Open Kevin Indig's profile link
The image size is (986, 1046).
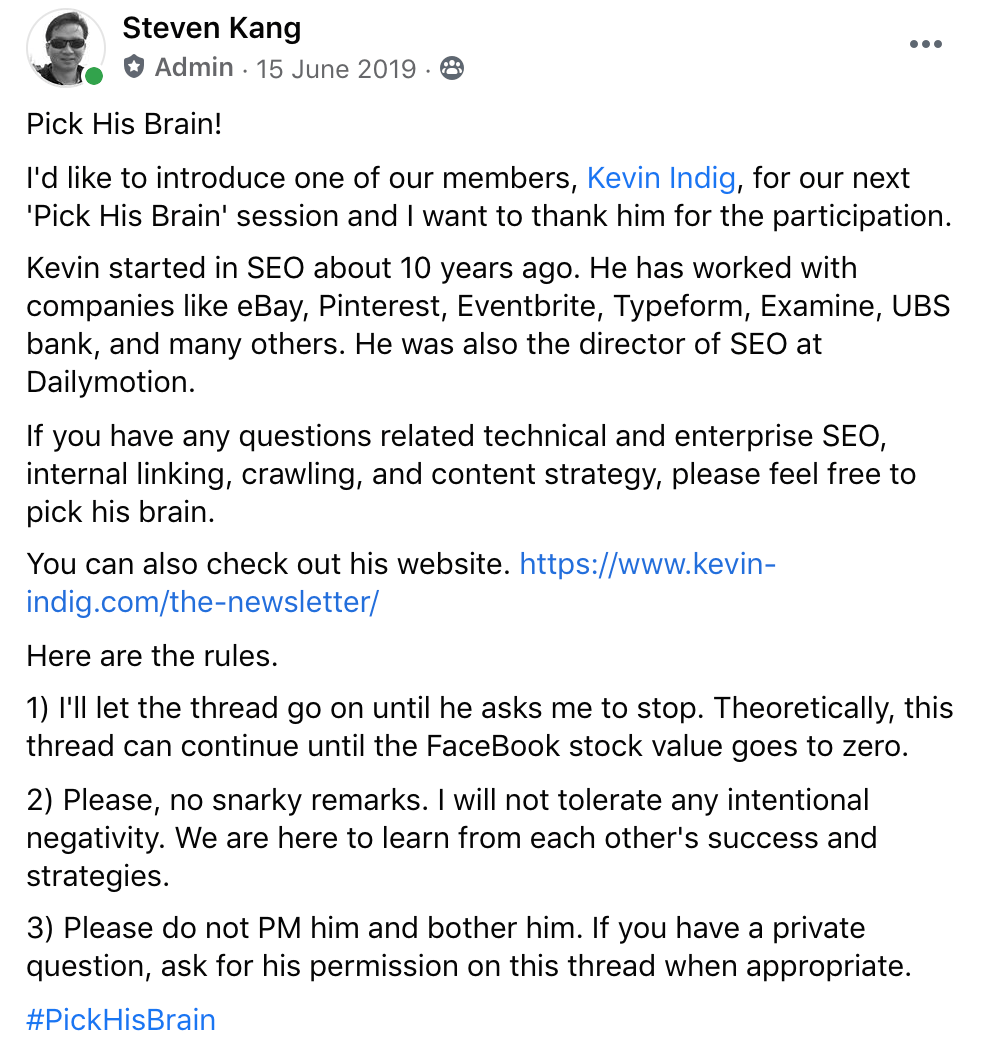[661, 177]
